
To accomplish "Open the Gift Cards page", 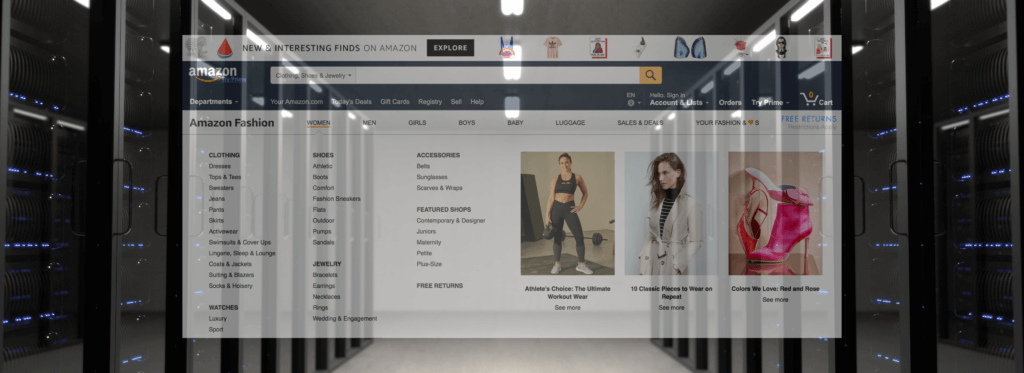I will 394,102.
